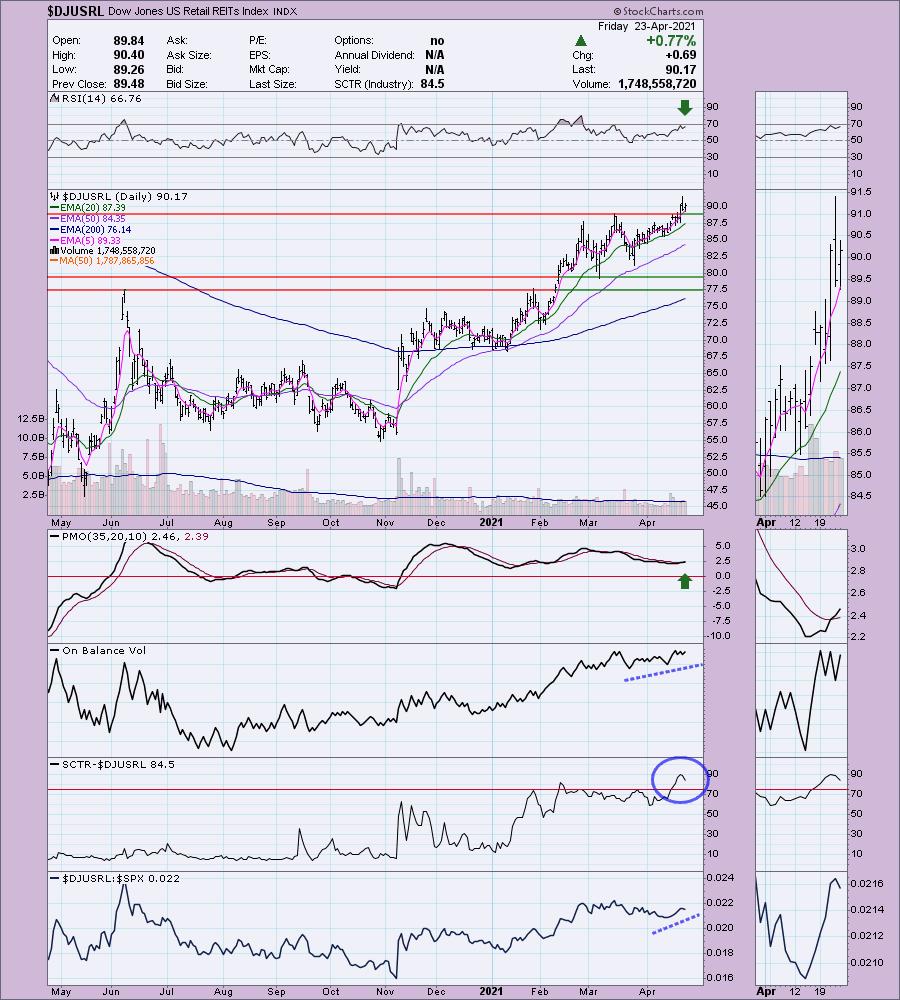The image size is (900, 1000).
Task: Click the P/E label
Action: point(258,40)
